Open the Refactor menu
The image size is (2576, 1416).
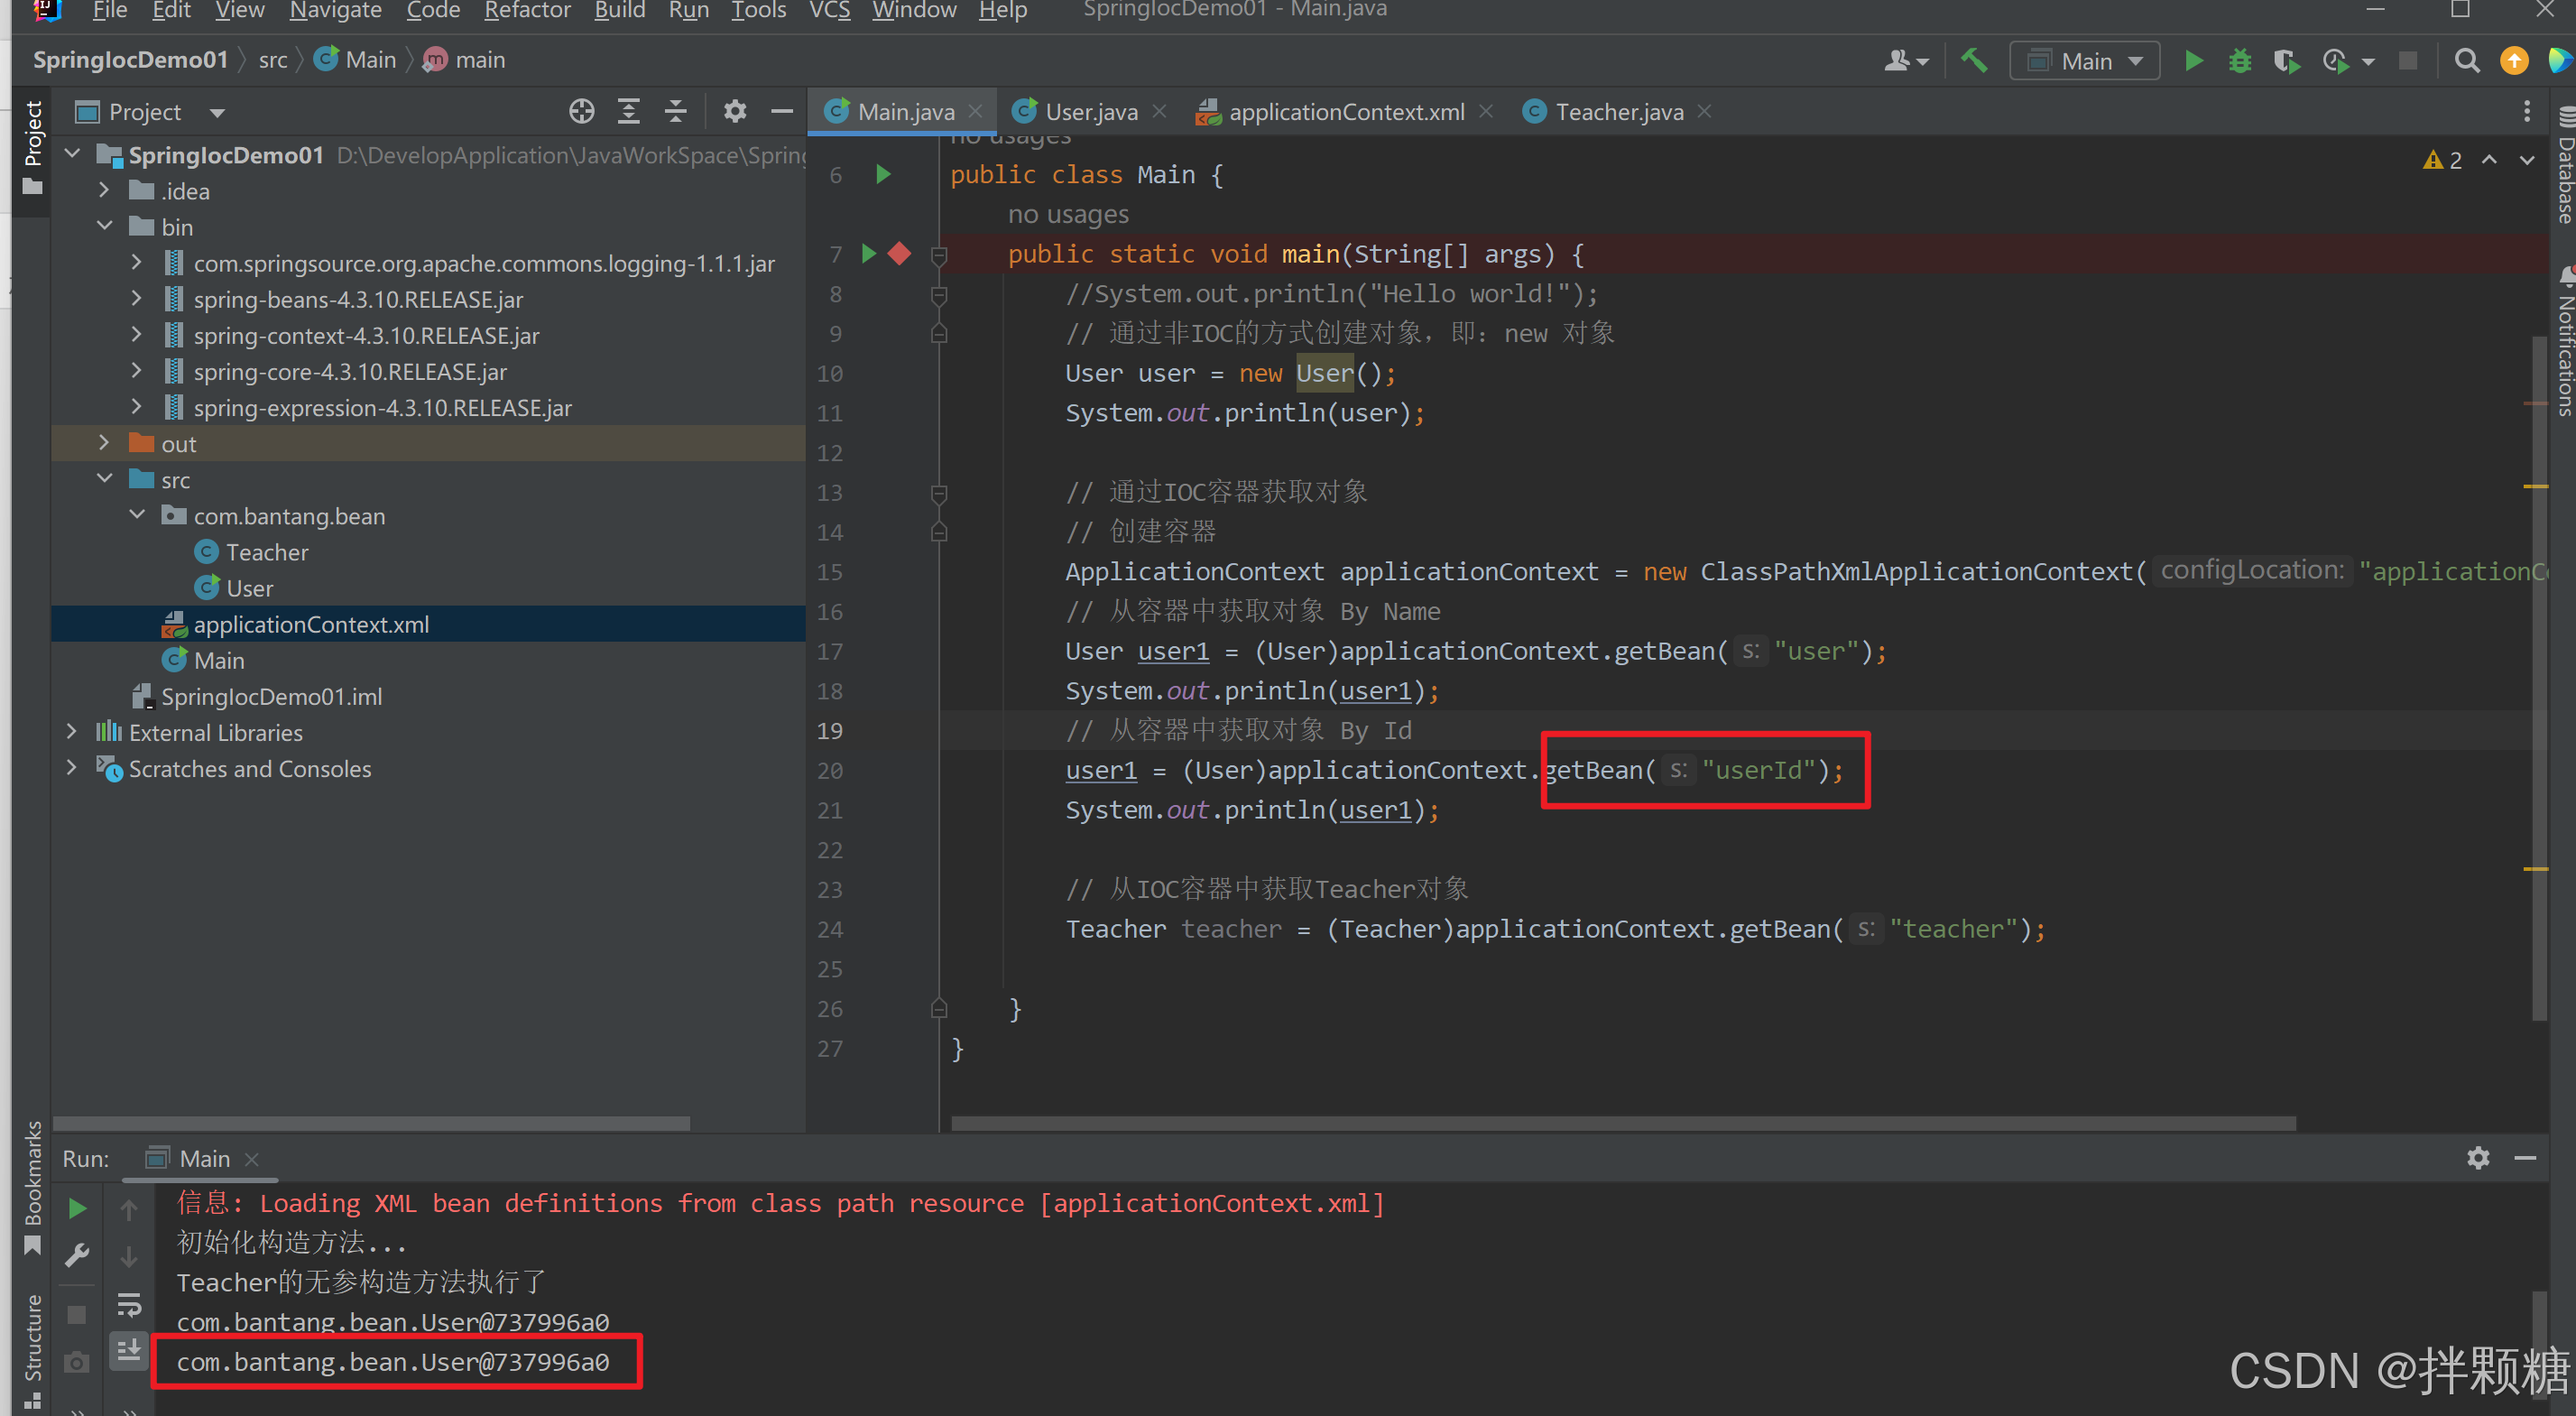[x=526, y=11]
